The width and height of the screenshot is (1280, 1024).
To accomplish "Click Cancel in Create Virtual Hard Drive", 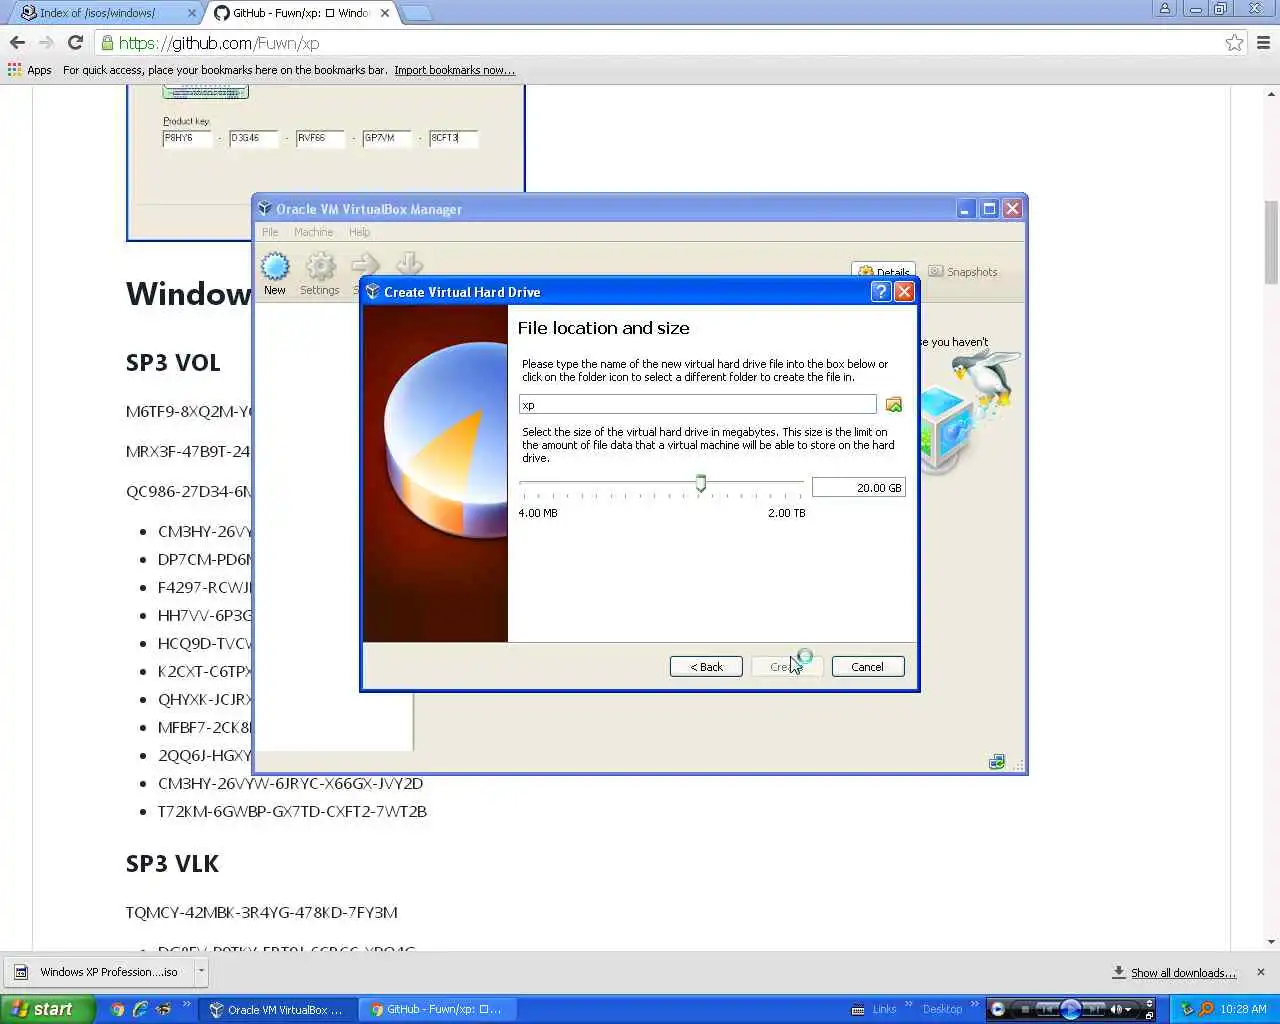I will [x=868, y=666].
